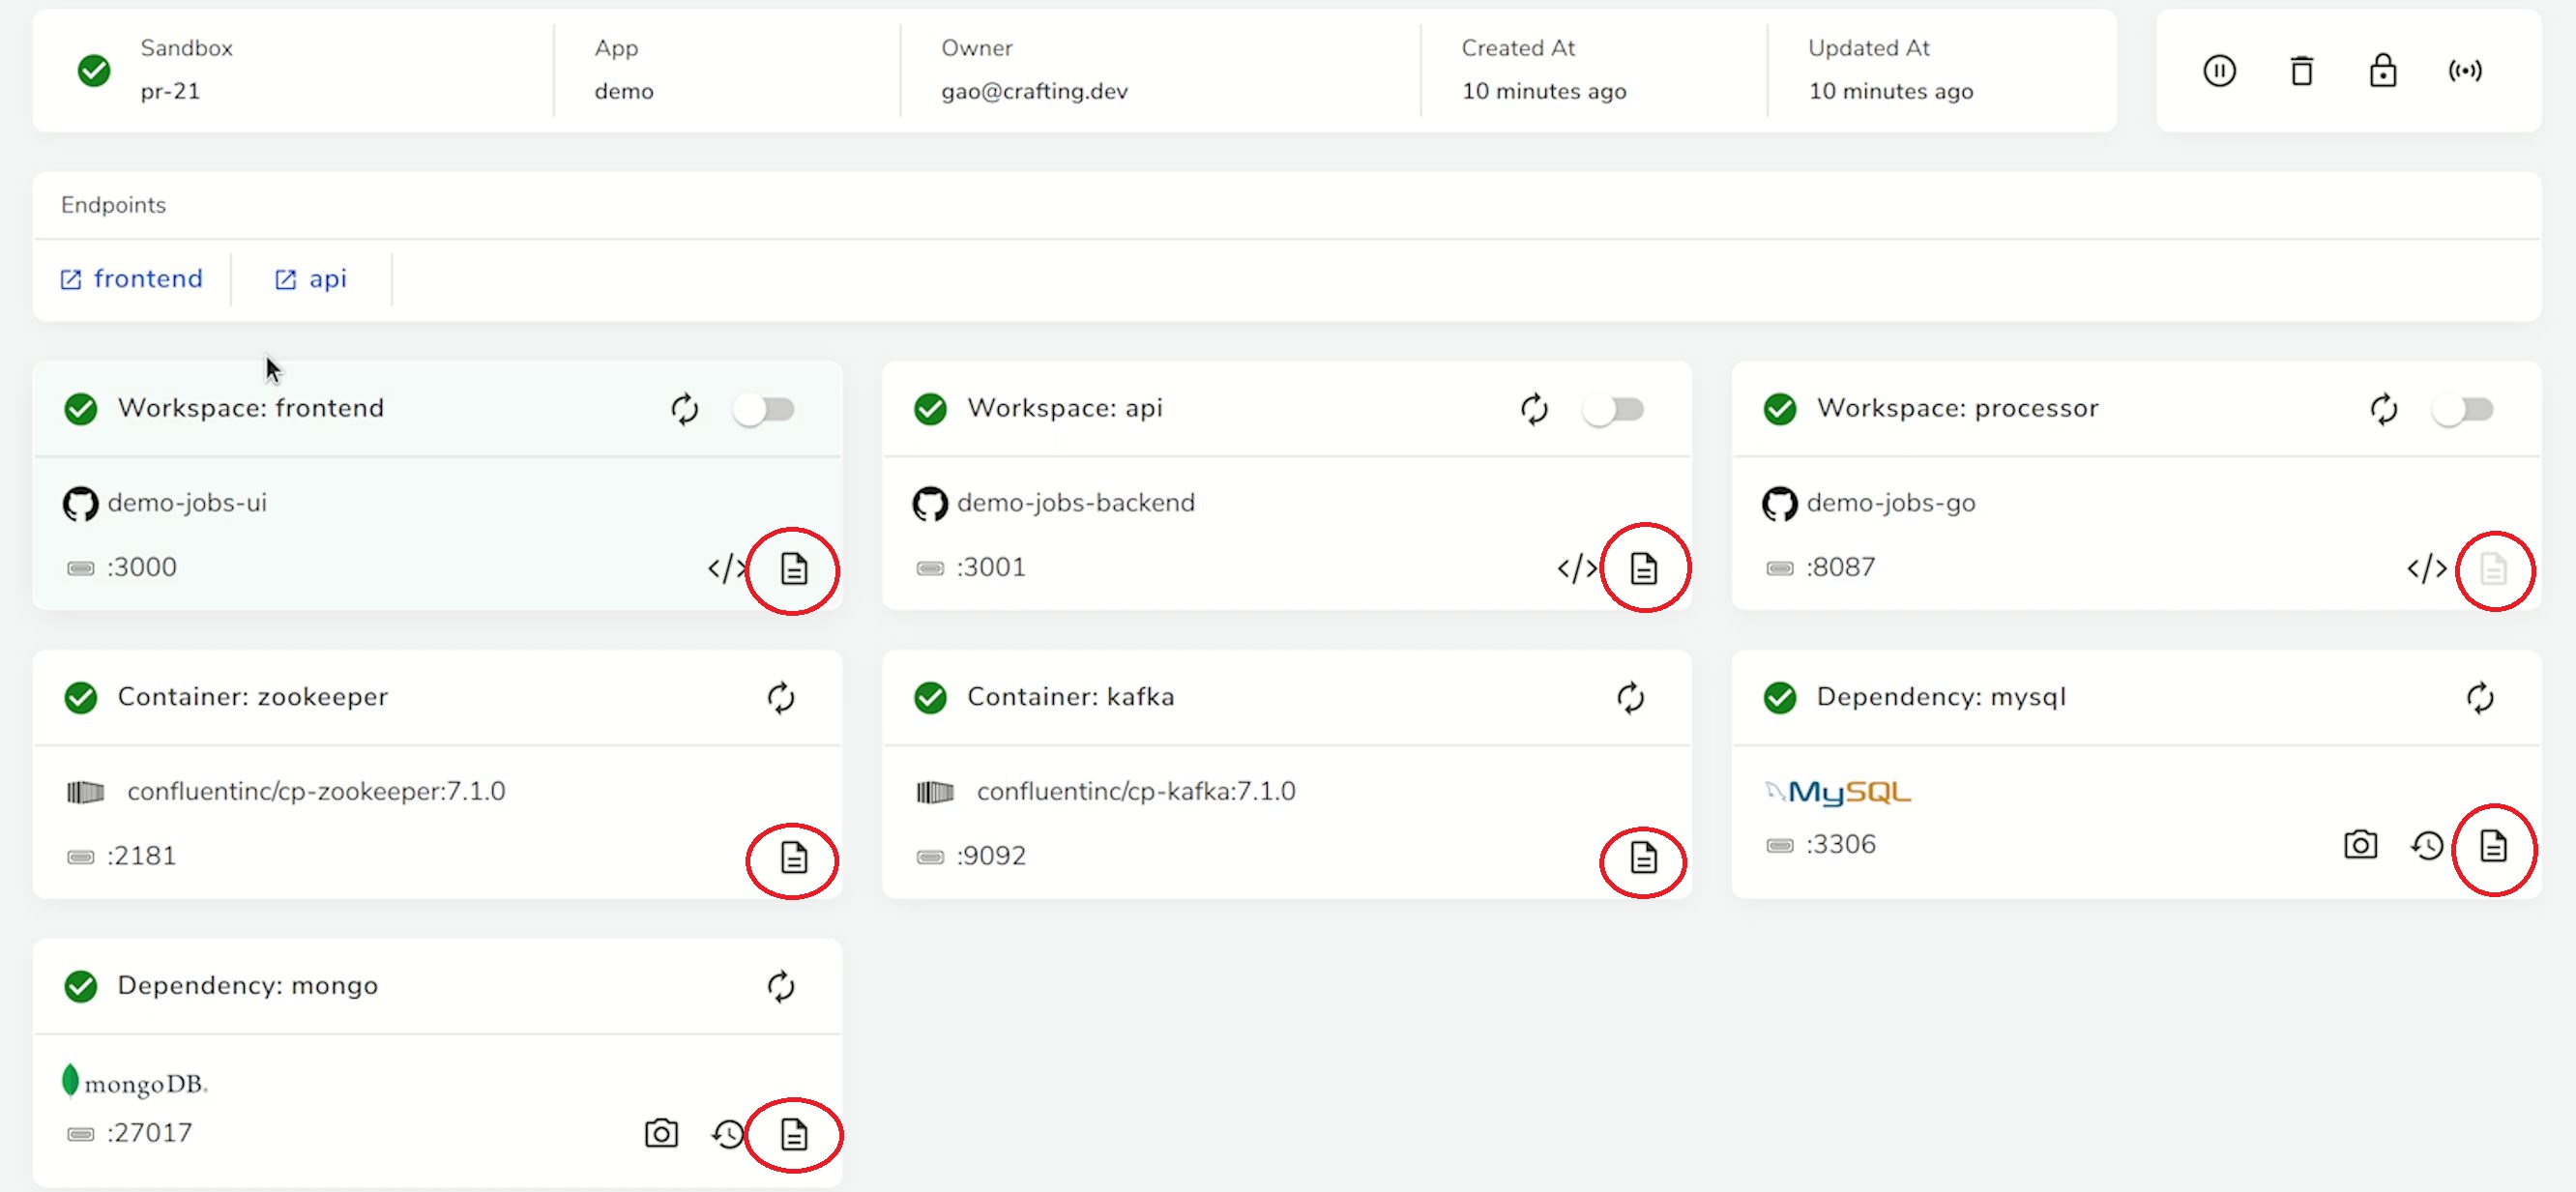Image resolution: width=2576 pixels, height=1192 pixels.
Task: Open the code editor icon for Workspace api
Action: (1576, 569)
